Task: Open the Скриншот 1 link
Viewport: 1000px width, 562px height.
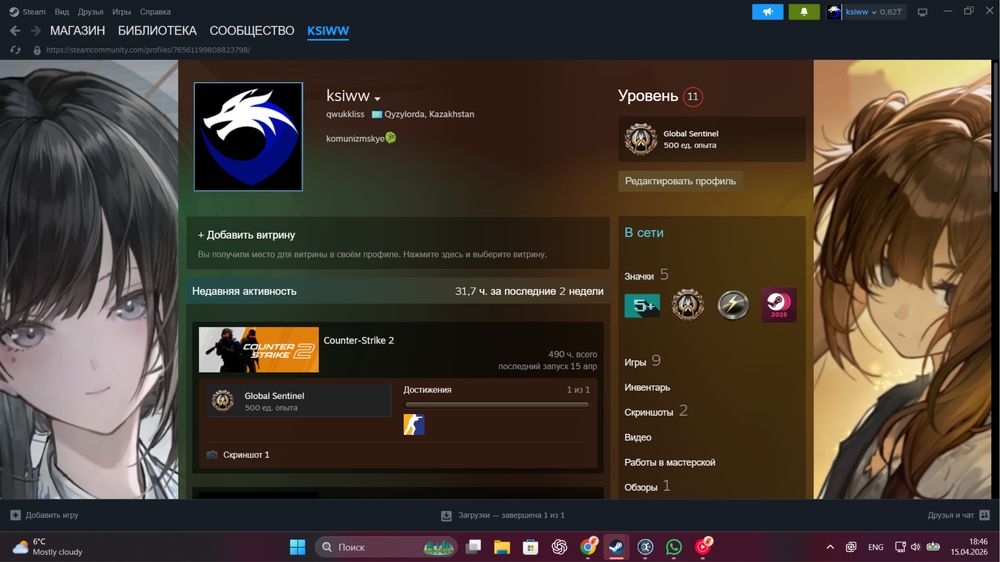Action: pyautogui.click(x=246, y=455)
